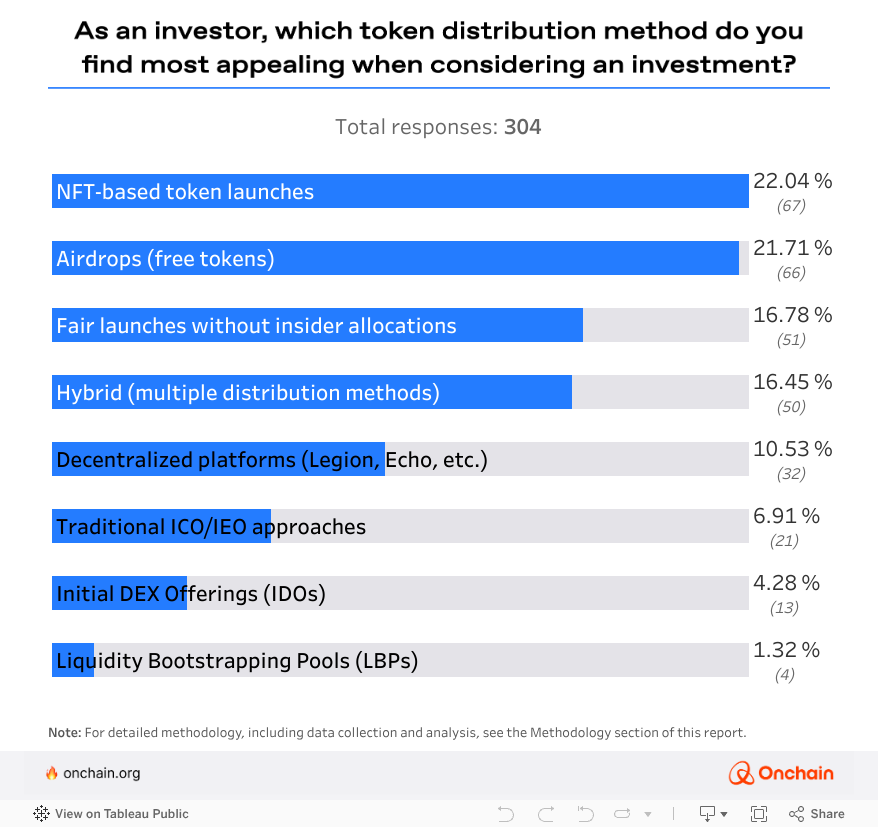Click the Initial DEX Offerings bar

[120, 593]
